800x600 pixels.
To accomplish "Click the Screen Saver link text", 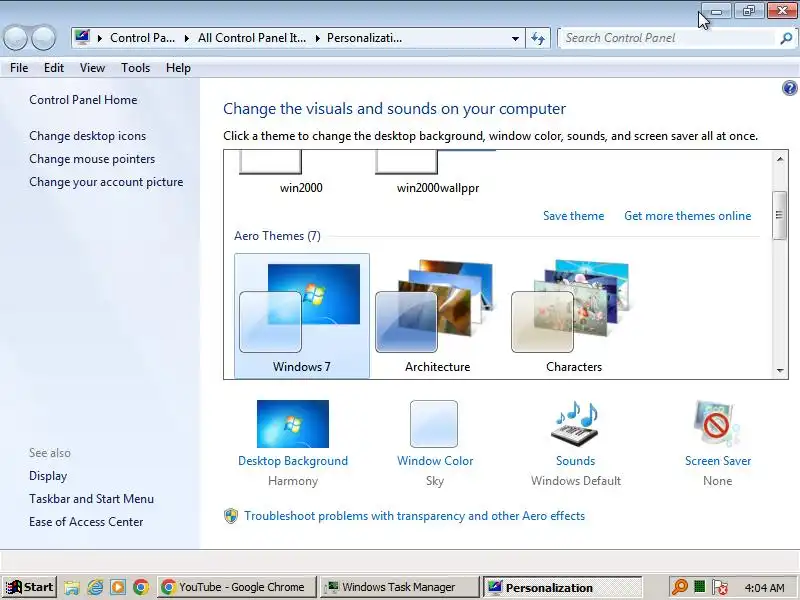I will pos(718,461).
